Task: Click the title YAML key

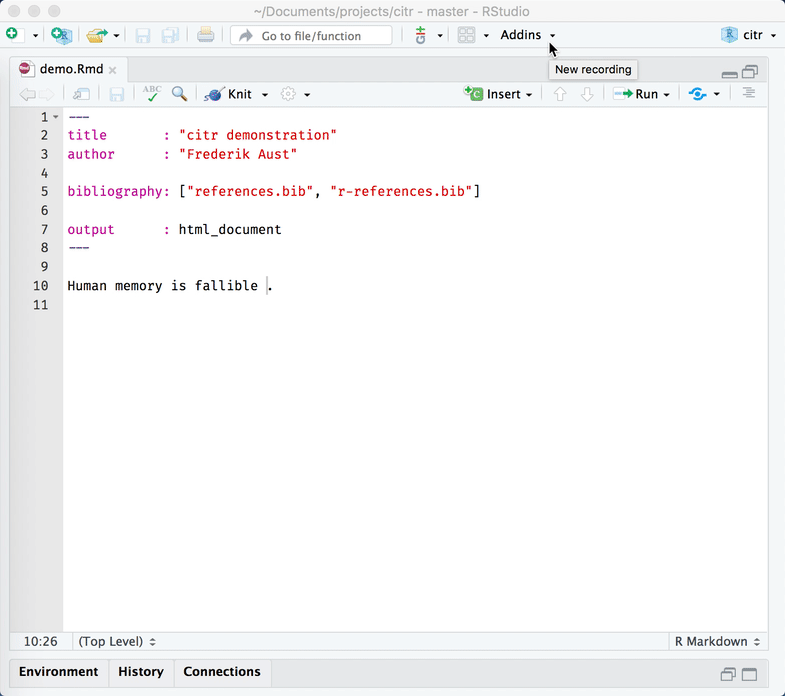Action: tap(87, 135)
